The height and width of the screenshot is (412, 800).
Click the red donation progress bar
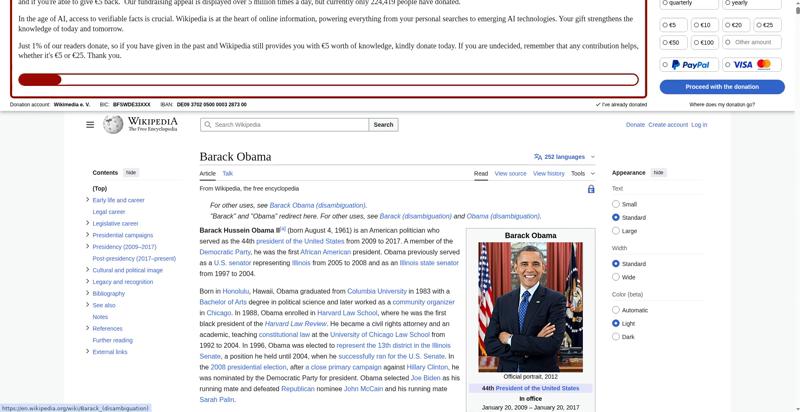click(x=40, y=80)
